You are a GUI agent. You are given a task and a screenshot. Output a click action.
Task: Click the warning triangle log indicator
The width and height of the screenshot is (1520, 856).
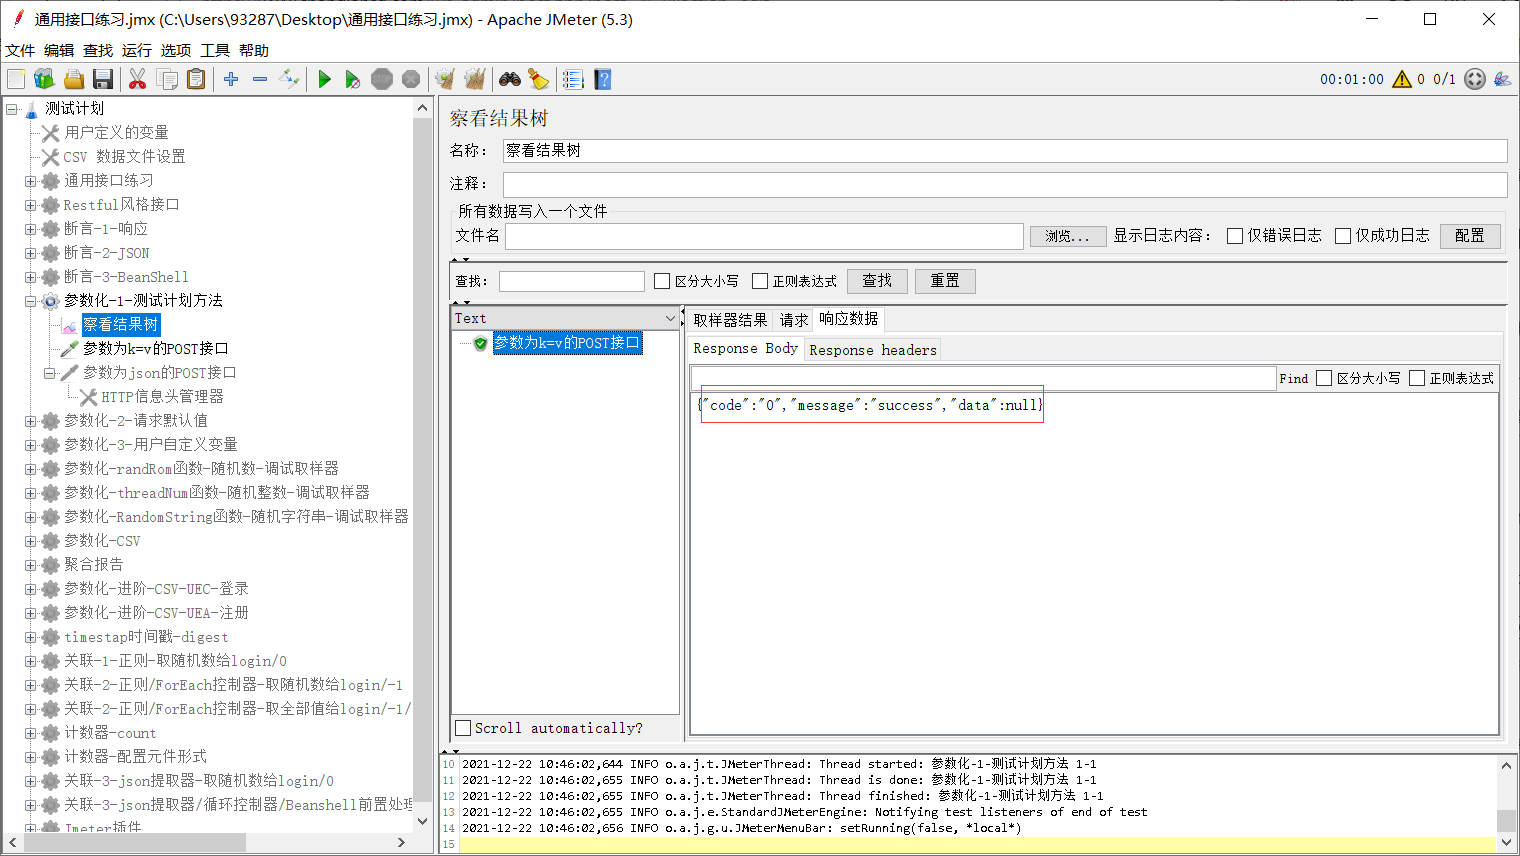[1402, 79]
